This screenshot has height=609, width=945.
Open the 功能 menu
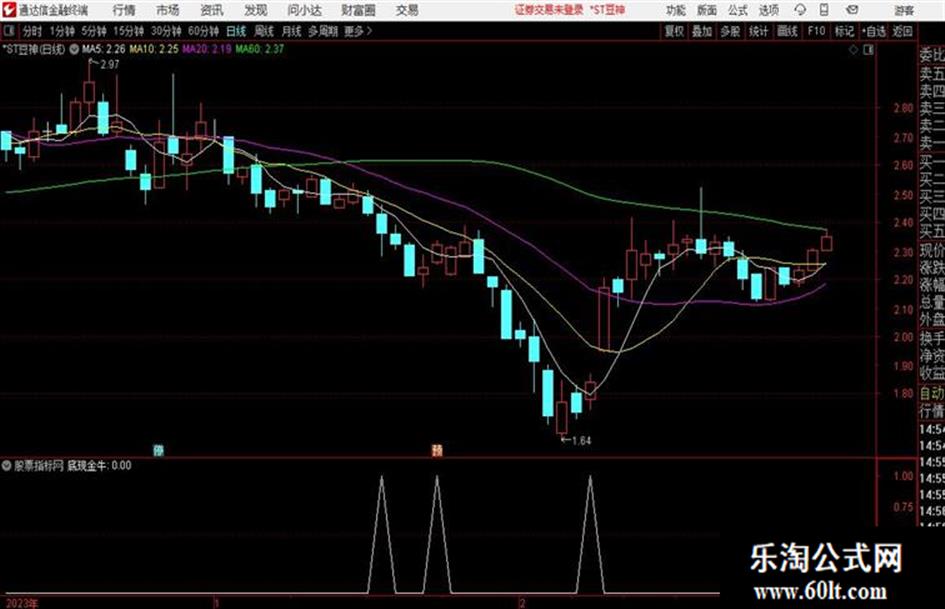pyautogui.click(x=676, y=10)
